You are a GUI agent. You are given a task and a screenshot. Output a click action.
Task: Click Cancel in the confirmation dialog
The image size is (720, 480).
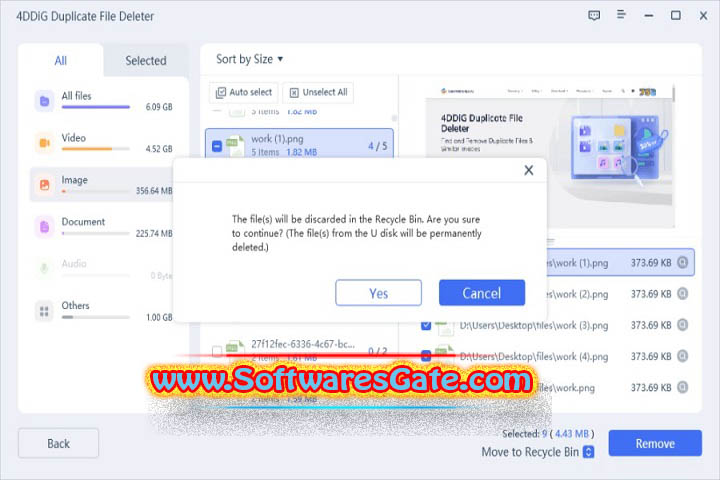(x=482, y=293)
